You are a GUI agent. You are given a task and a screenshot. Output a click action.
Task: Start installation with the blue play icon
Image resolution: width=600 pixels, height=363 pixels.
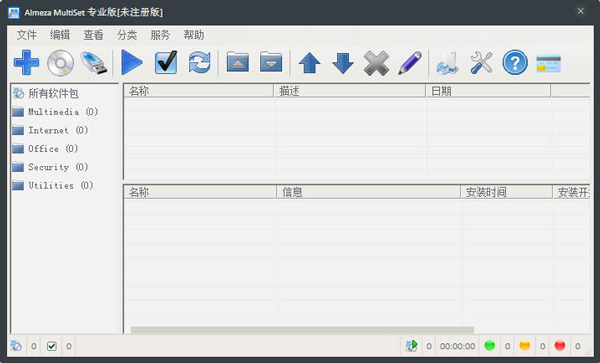tap(132, 62)
